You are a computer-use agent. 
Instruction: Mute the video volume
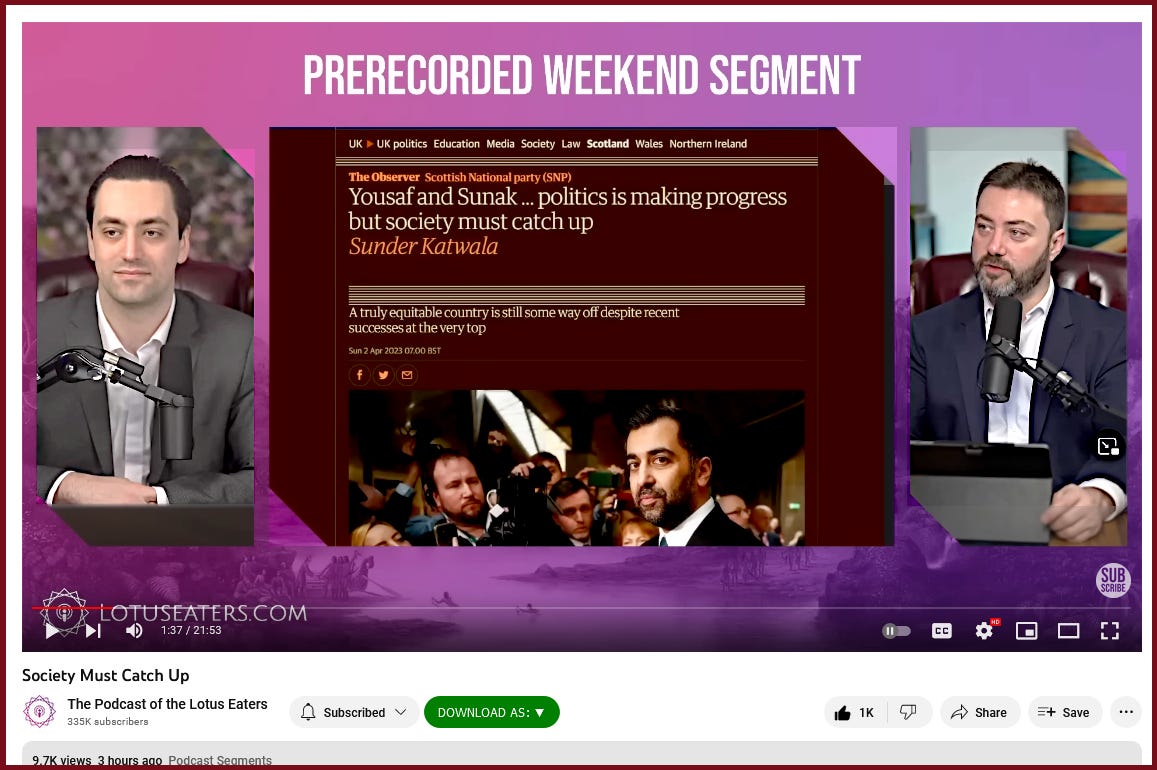(x=134, y=631)
